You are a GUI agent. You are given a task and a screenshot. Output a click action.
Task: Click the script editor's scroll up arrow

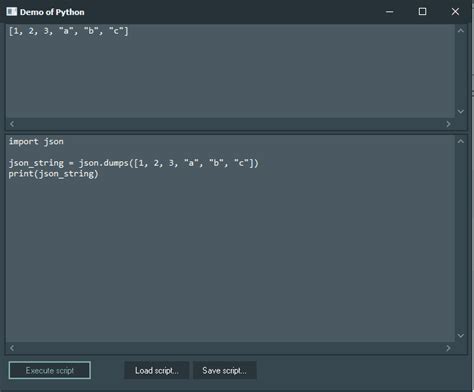[461, 141]
